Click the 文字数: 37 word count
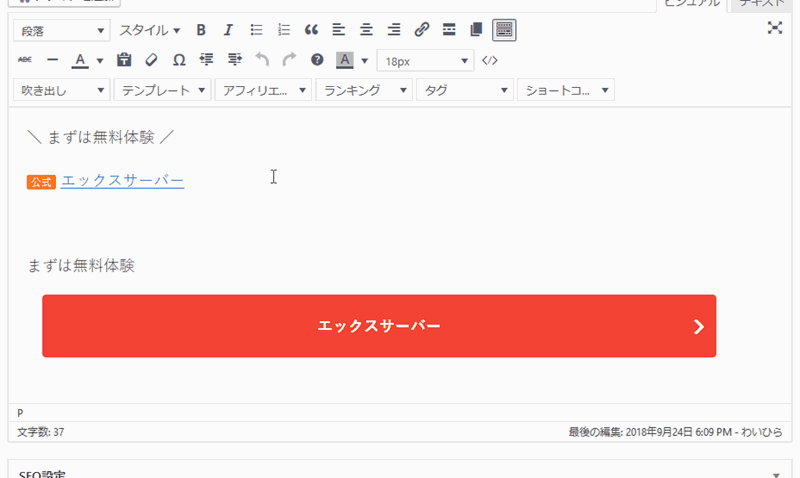800x478 pixels. [x=41, y=432]
